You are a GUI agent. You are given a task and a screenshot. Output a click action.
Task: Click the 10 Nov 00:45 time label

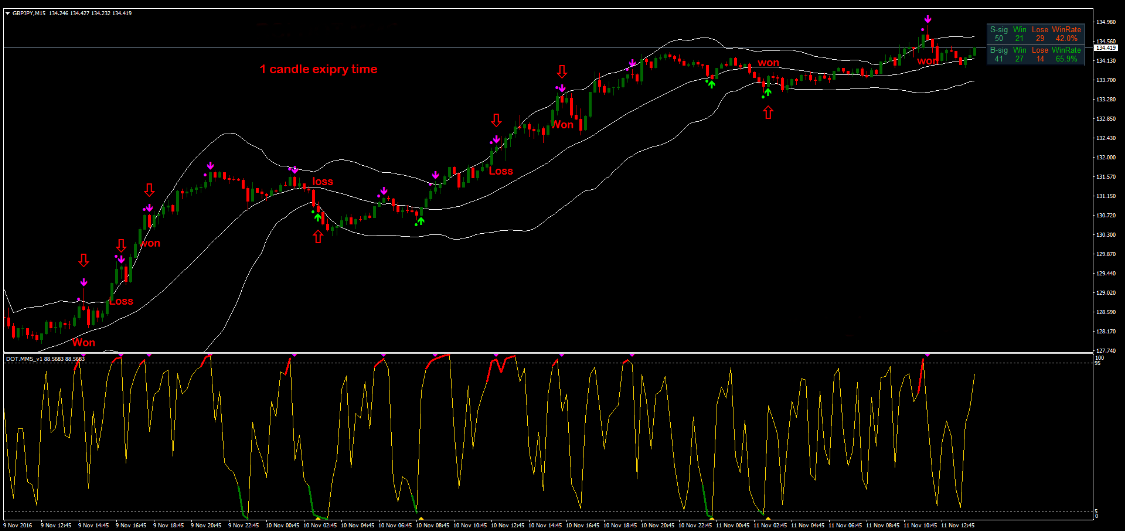(283, 525)
